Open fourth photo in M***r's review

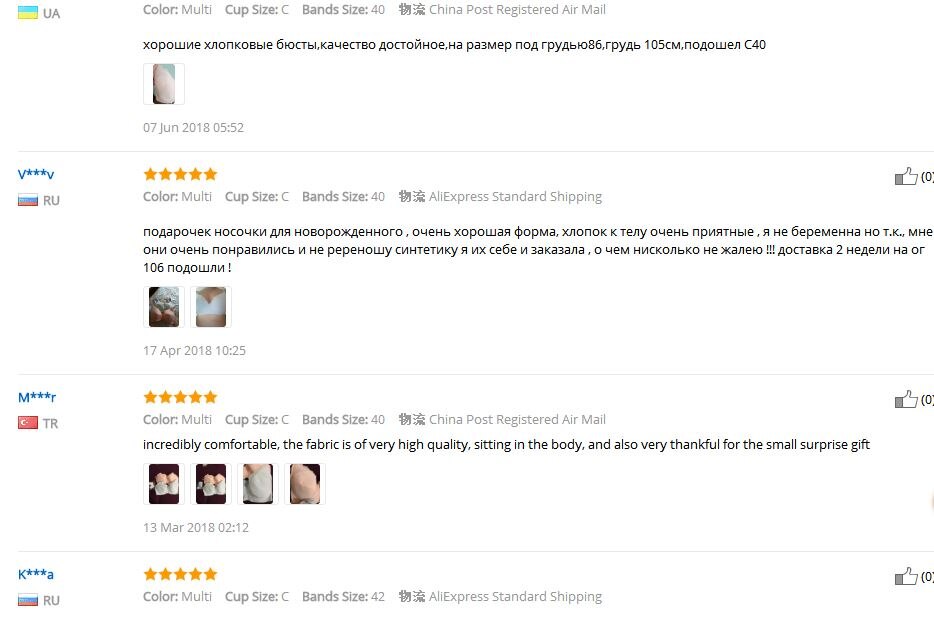pos(305,484)
